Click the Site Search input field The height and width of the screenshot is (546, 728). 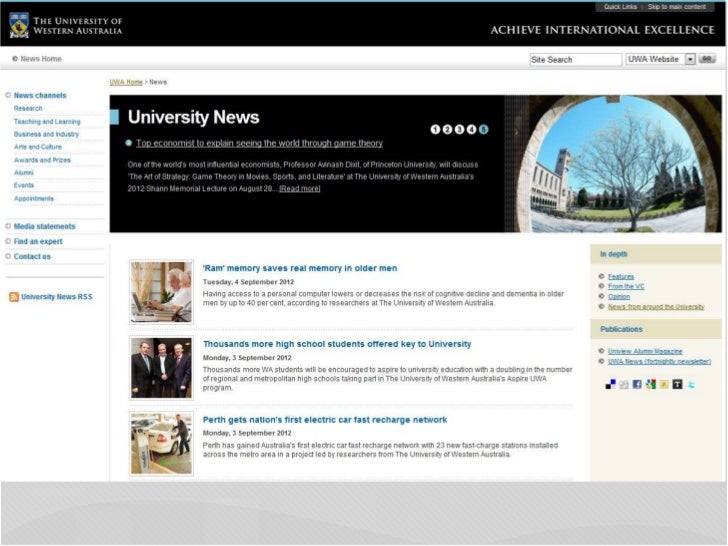coord(575,59)
